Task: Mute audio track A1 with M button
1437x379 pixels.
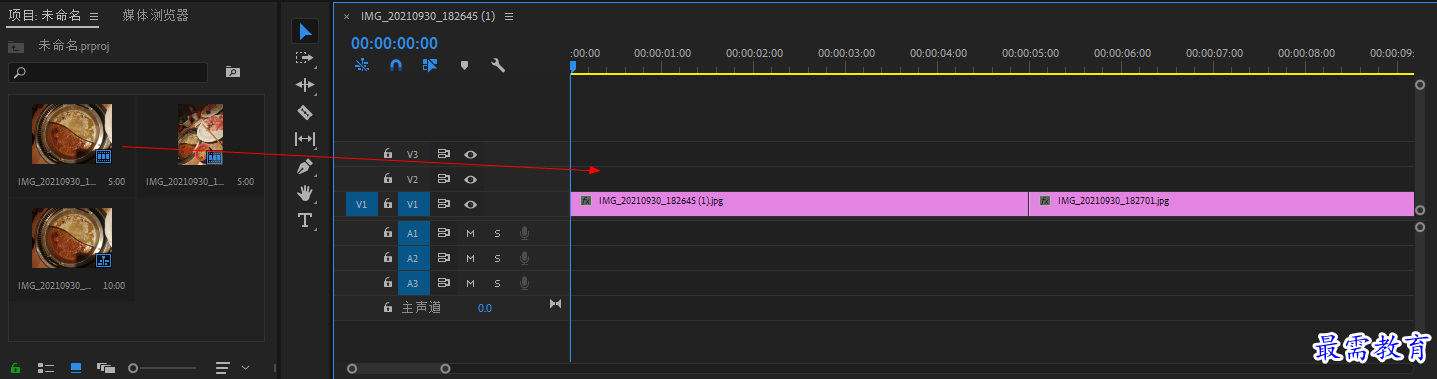Action: coord(470,233)
